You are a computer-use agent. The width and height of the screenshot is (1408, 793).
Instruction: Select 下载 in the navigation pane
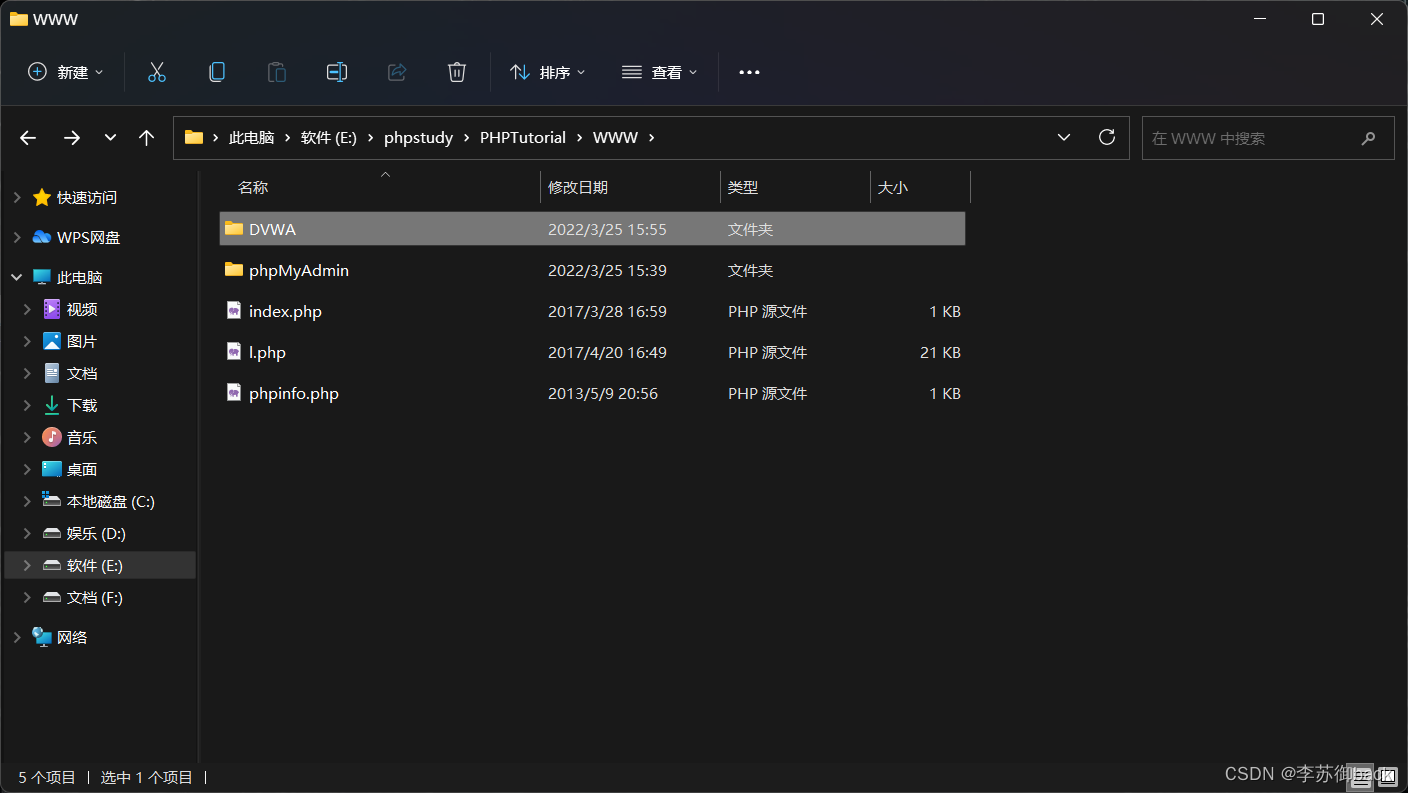pos(82,406)
